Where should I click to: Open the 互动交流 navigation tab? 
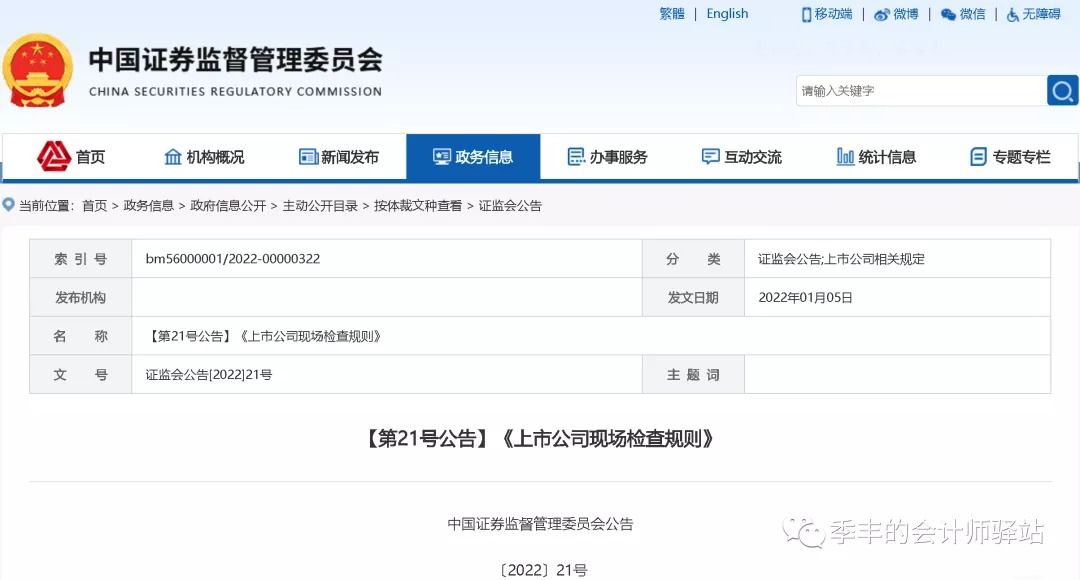point(742,157)
